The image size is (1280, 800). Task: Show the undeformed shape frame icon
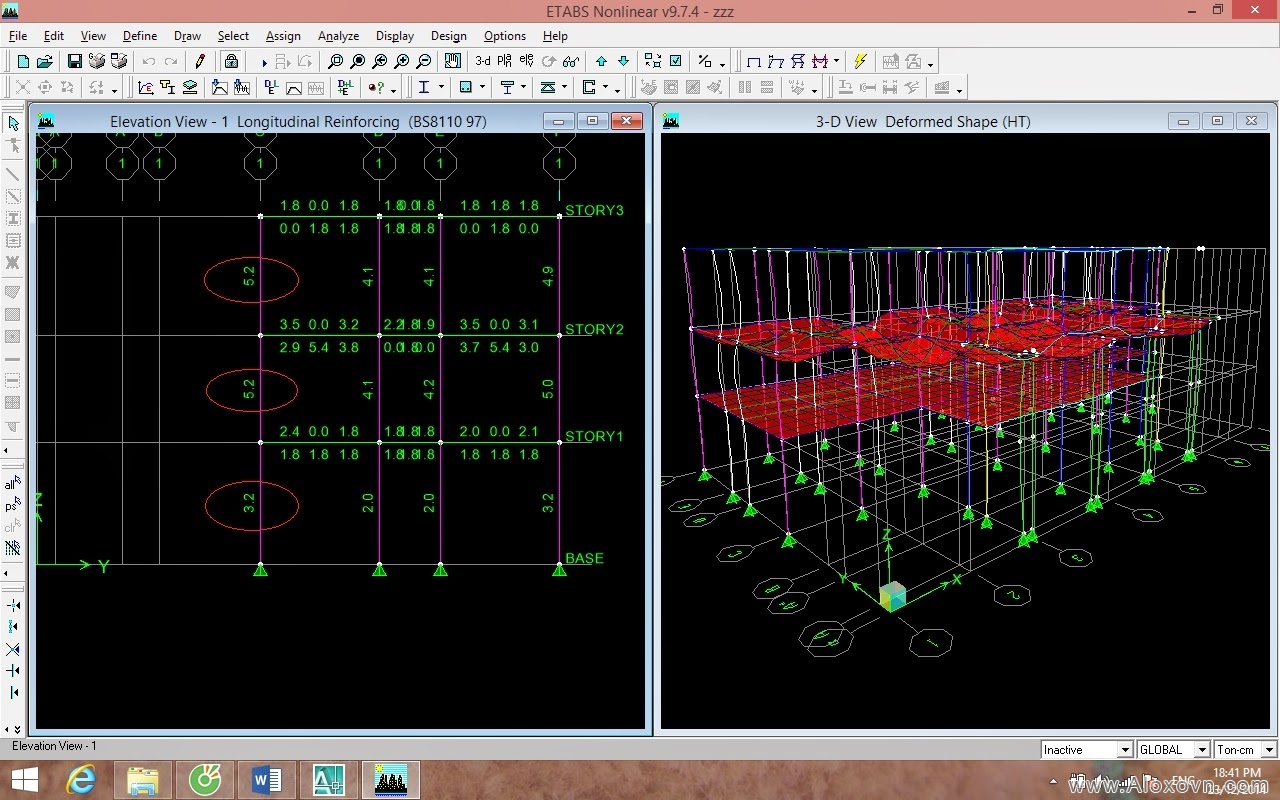click(754, 62)
